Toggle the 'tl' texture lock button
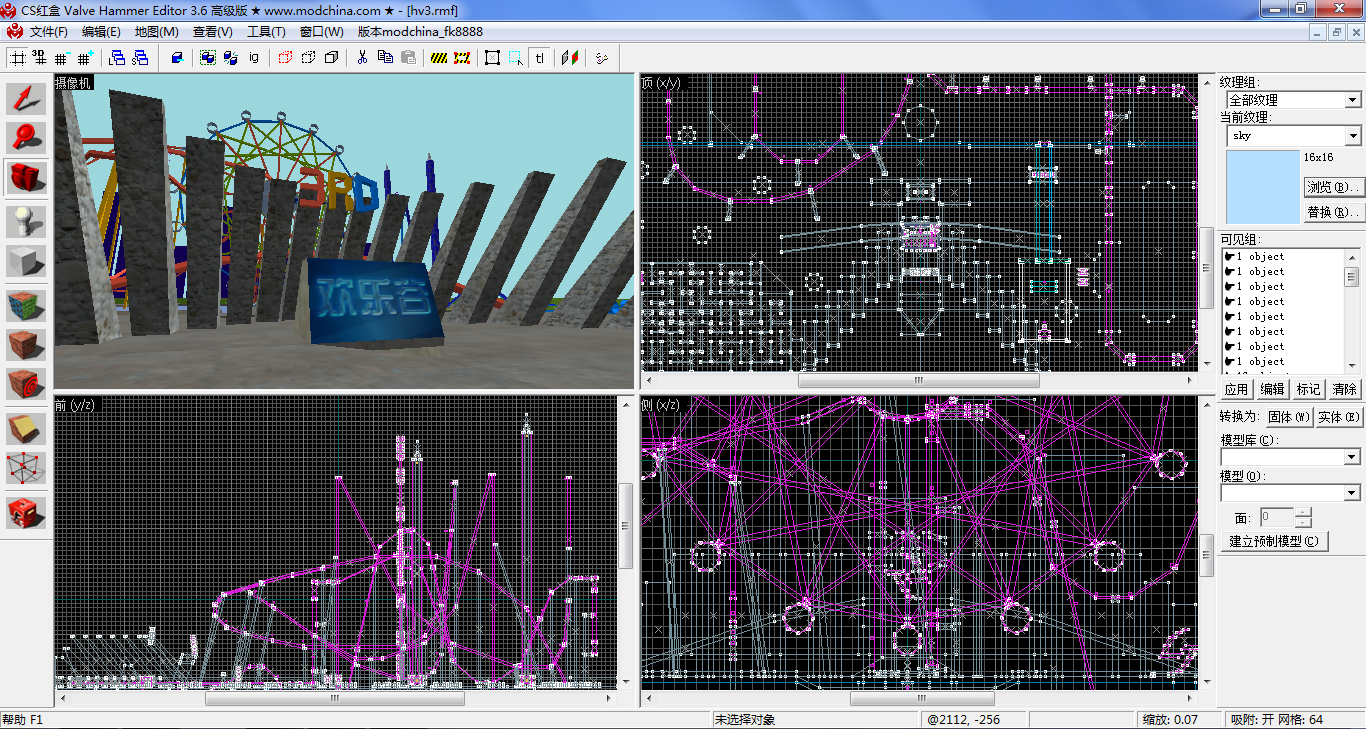This screenshot has height=729, width=1366. click(540, 58)
